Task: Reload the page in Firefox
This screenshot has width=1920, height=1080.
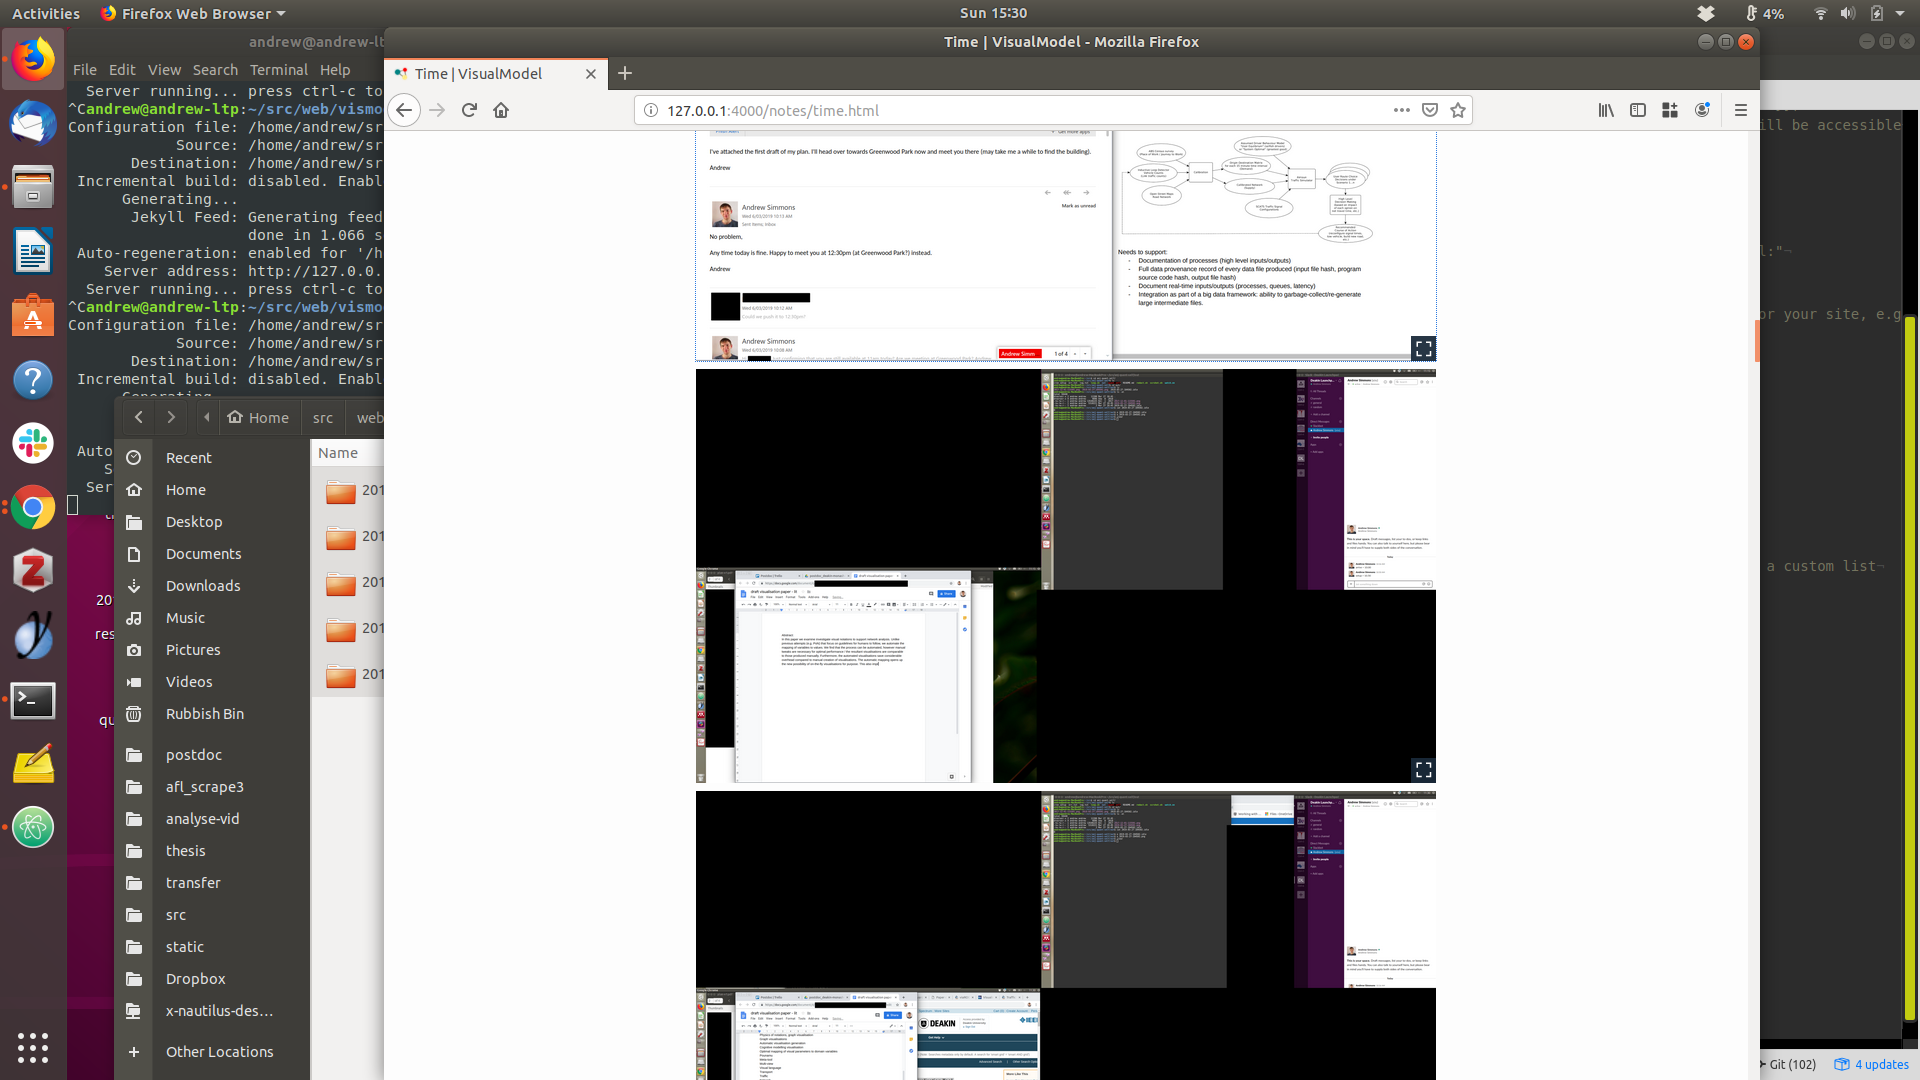Action: point(469,110)
